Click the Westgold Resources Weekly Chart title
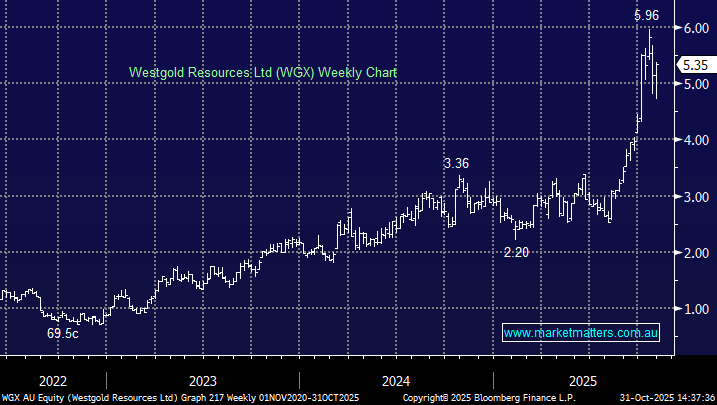The height and width of the screenshot is (405, 717). click(263, 72)
